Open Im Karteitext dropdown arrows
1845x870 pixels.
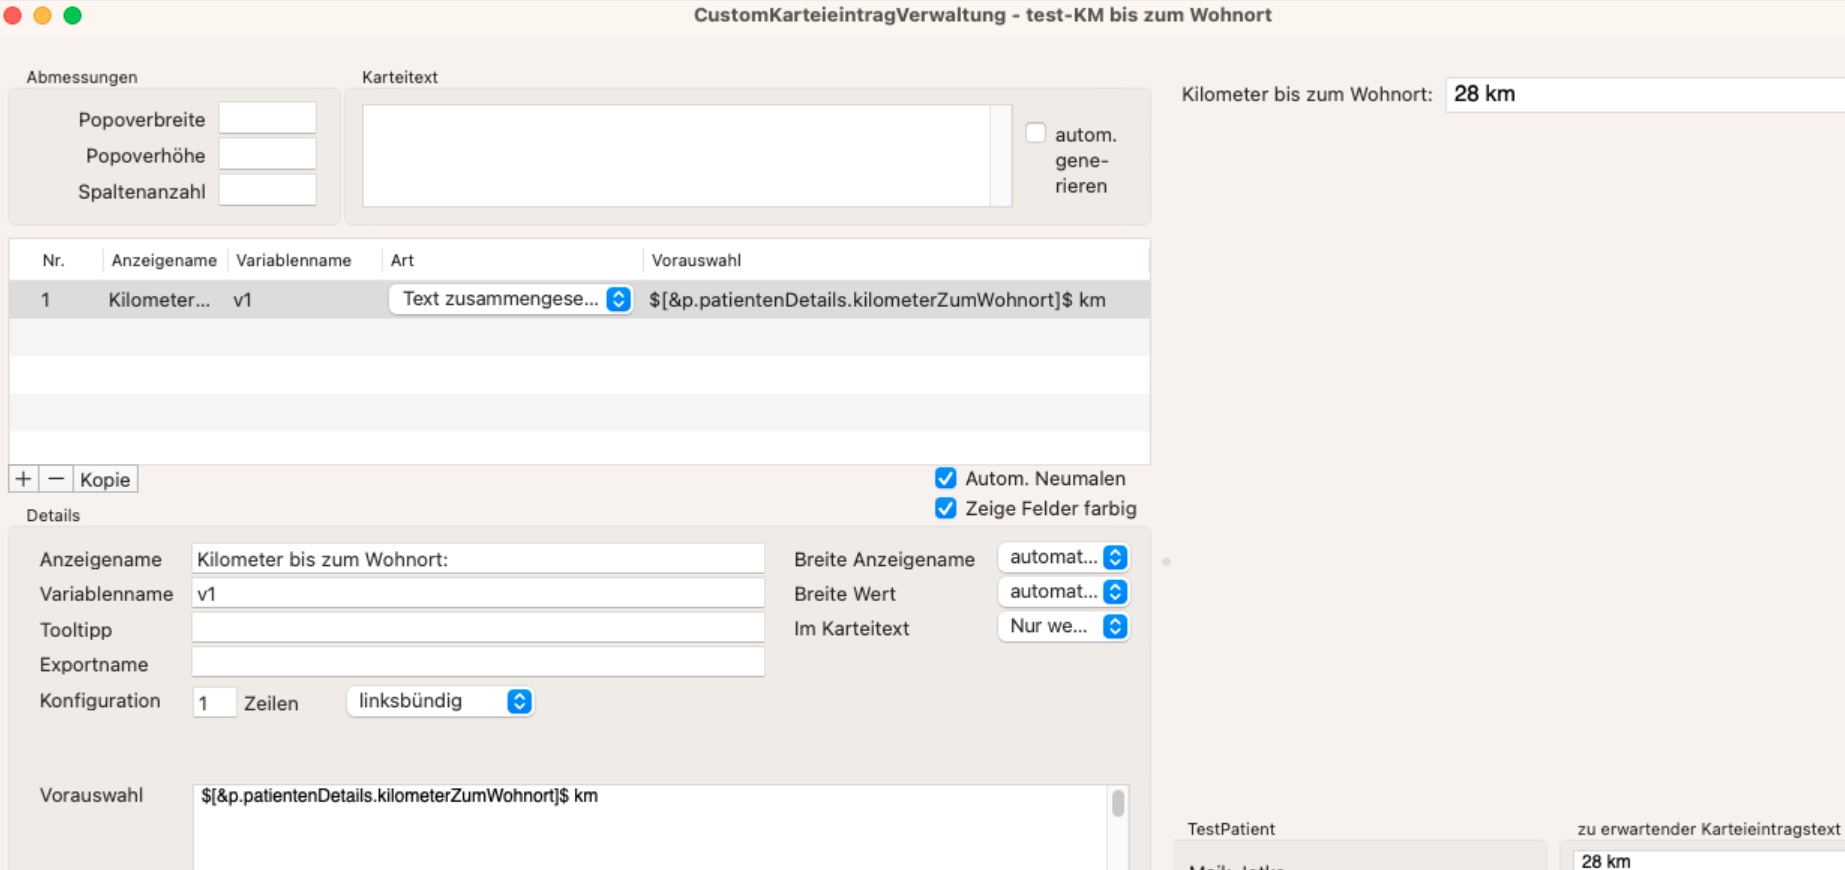point(1115,626)
